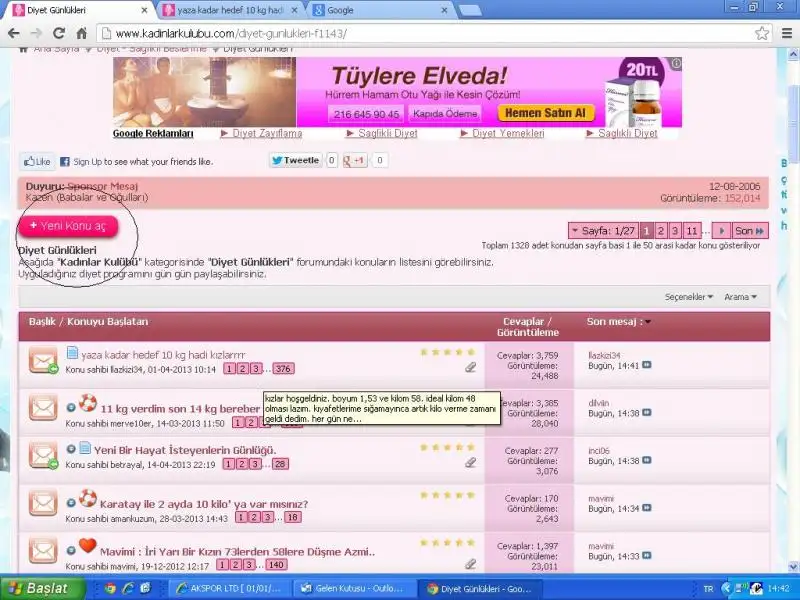This screenshot has height=600, width=800.
Task: Click envelope icon for Mavimi topic
Action: point(43,551)
